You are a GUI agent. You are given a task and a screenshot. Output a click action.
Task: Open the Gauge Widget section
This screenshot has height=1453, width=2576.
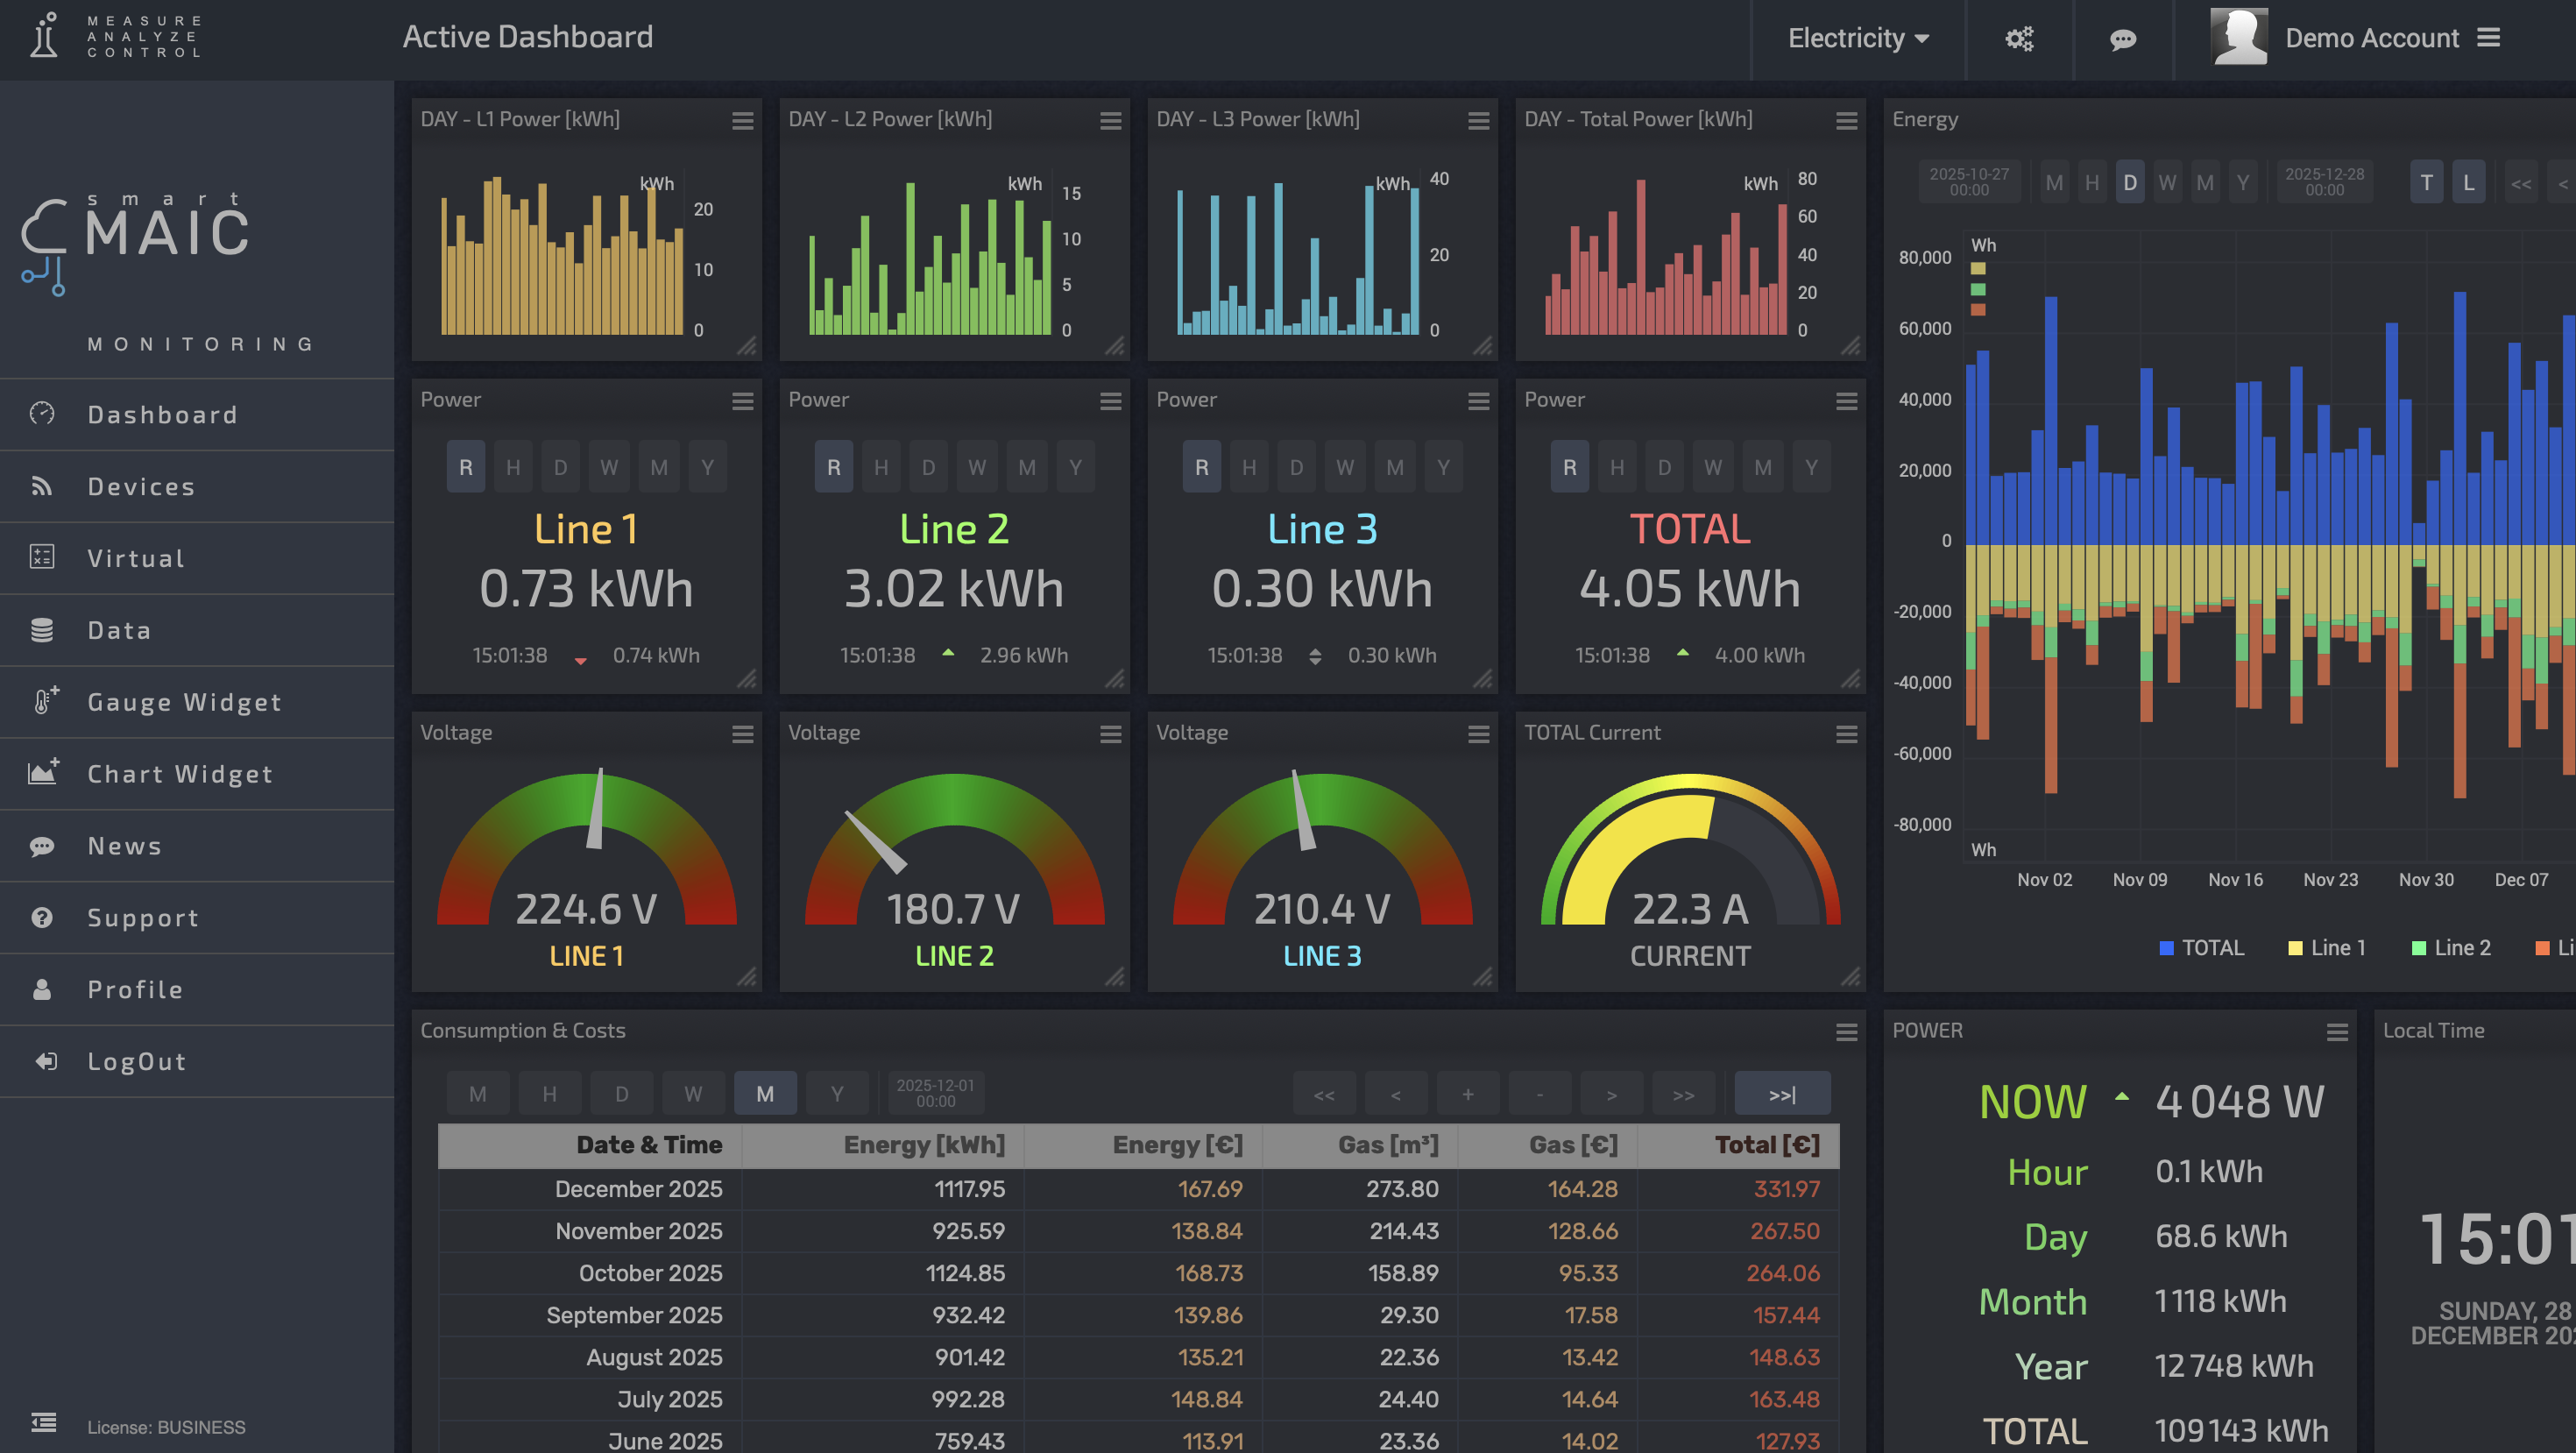click(184, 702)
